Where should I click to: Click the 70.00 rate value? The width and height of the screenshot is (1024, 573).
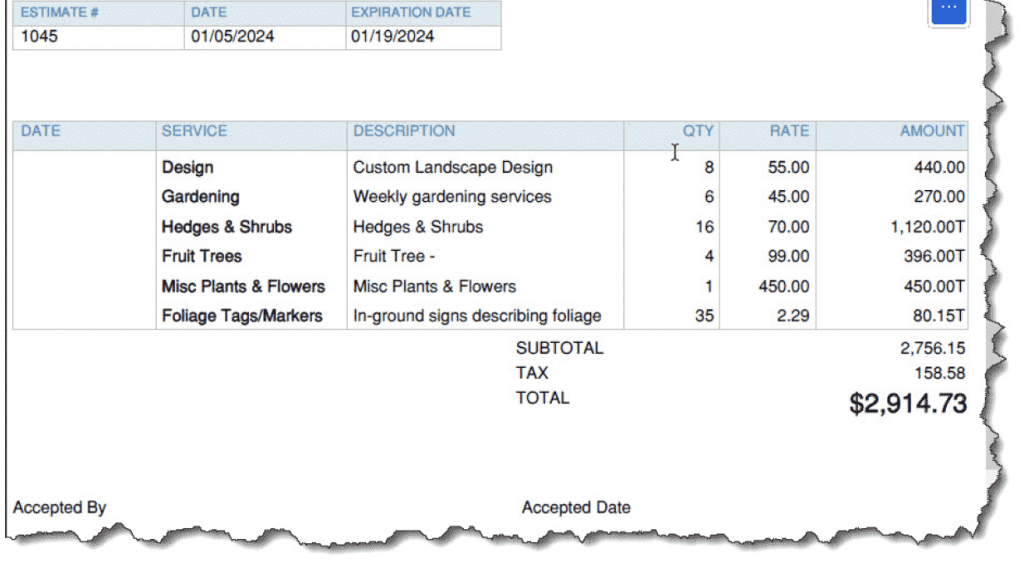pyautogui.click(x=788, y=227)
